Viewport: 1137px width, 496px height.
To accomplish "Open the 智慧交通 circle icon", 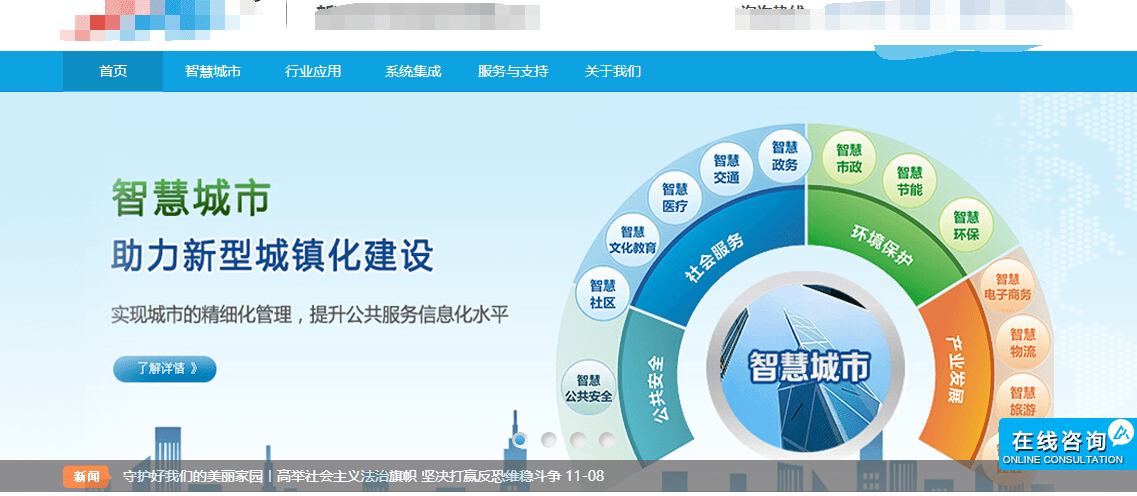I will [x=726, y=169].
